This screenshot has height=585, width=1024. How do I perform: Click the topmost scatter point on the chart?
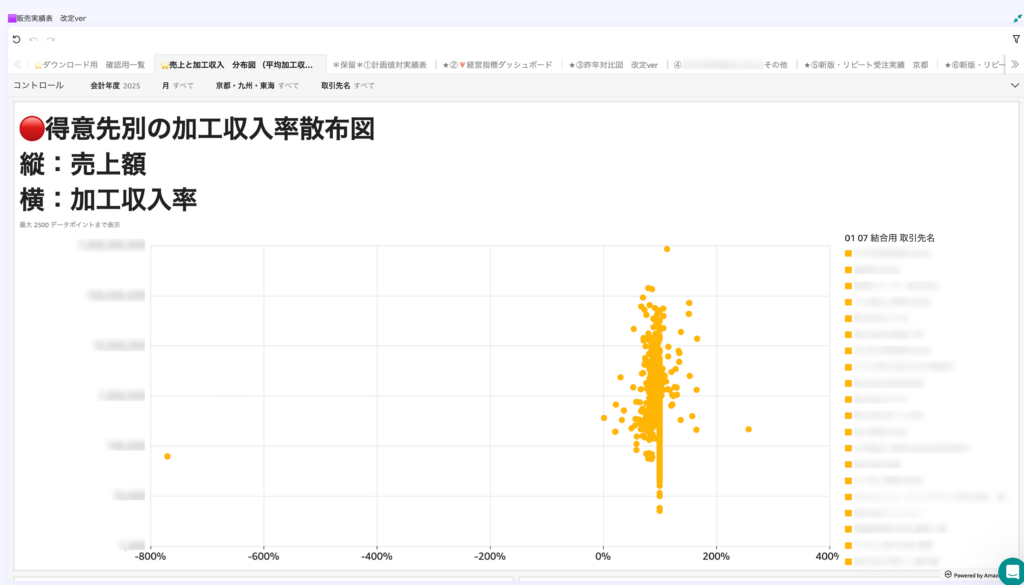pos(667,249)
